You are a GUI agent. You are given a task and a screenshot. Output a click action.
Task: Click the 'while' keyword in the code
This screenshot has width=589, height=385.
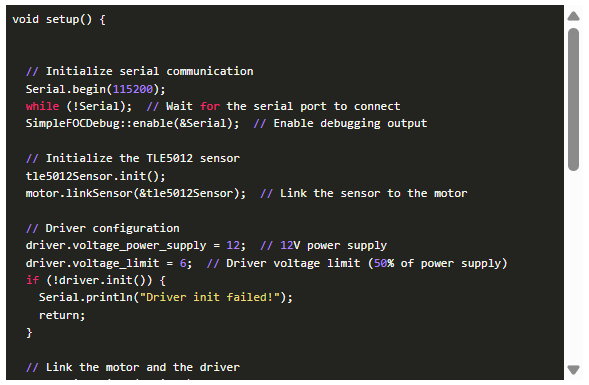point(42,106)
